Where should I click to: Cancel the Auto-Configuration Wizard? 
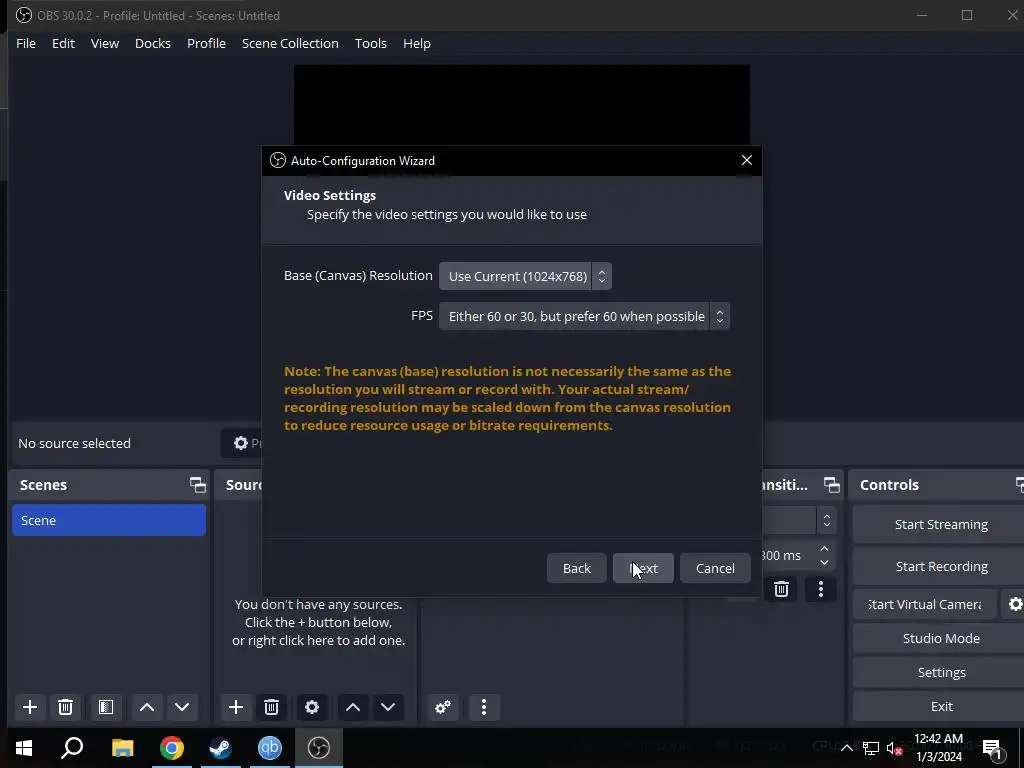pos(715,568)
